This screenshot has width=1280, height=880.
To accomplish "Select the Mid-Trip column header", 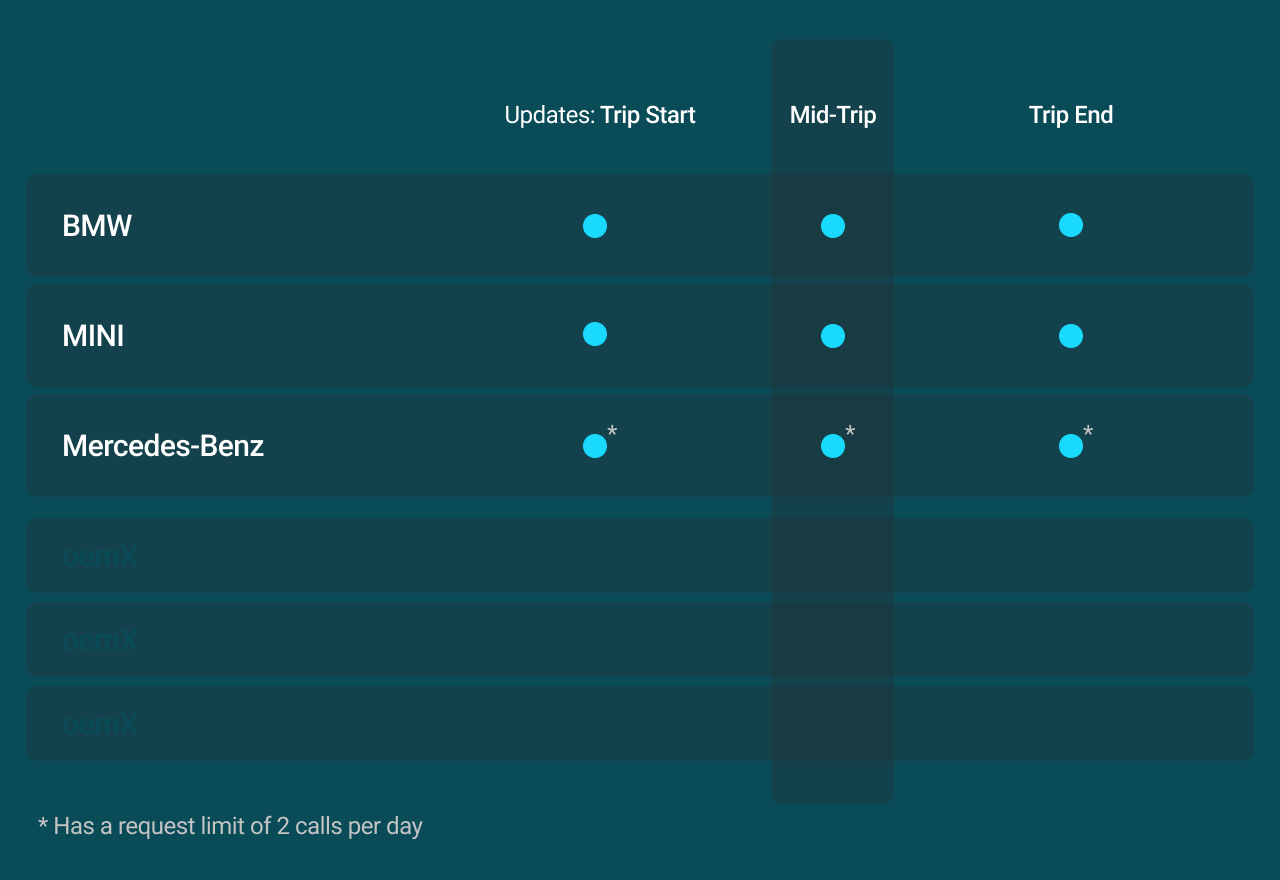I will [x=833, y=115].
